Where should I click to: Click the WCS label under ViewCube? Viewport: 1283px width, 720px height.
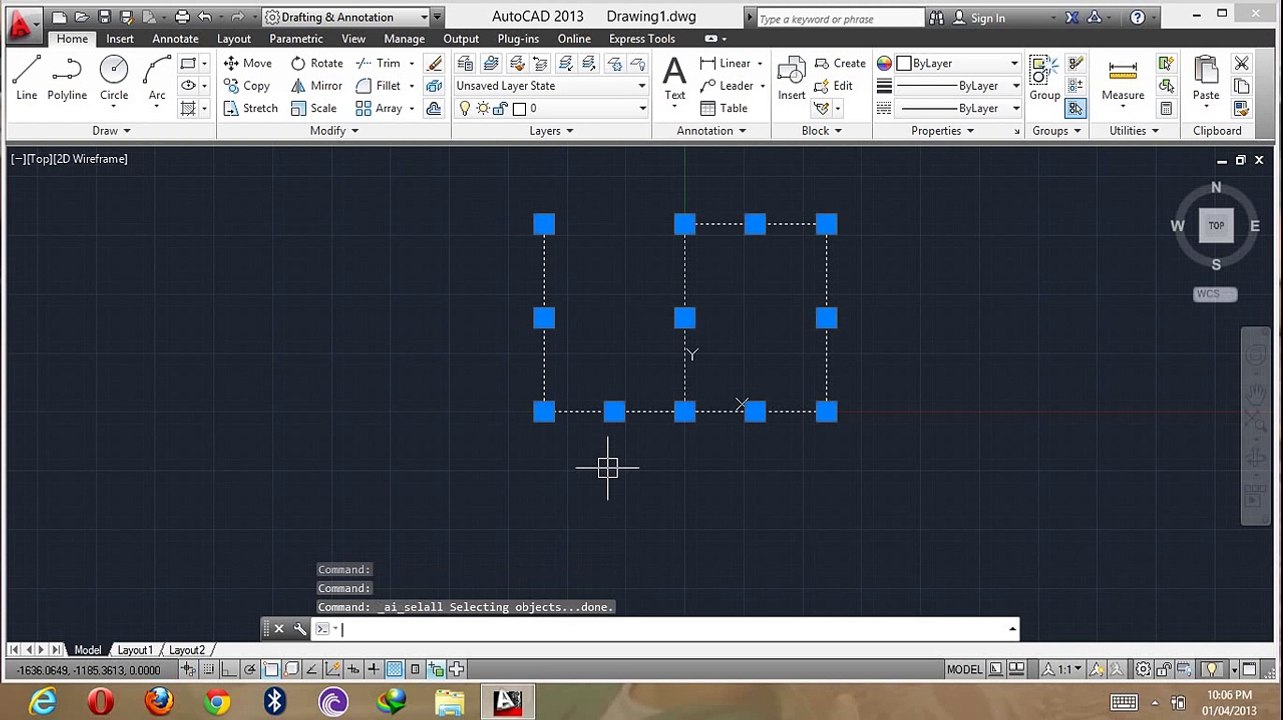point(1215,294)
